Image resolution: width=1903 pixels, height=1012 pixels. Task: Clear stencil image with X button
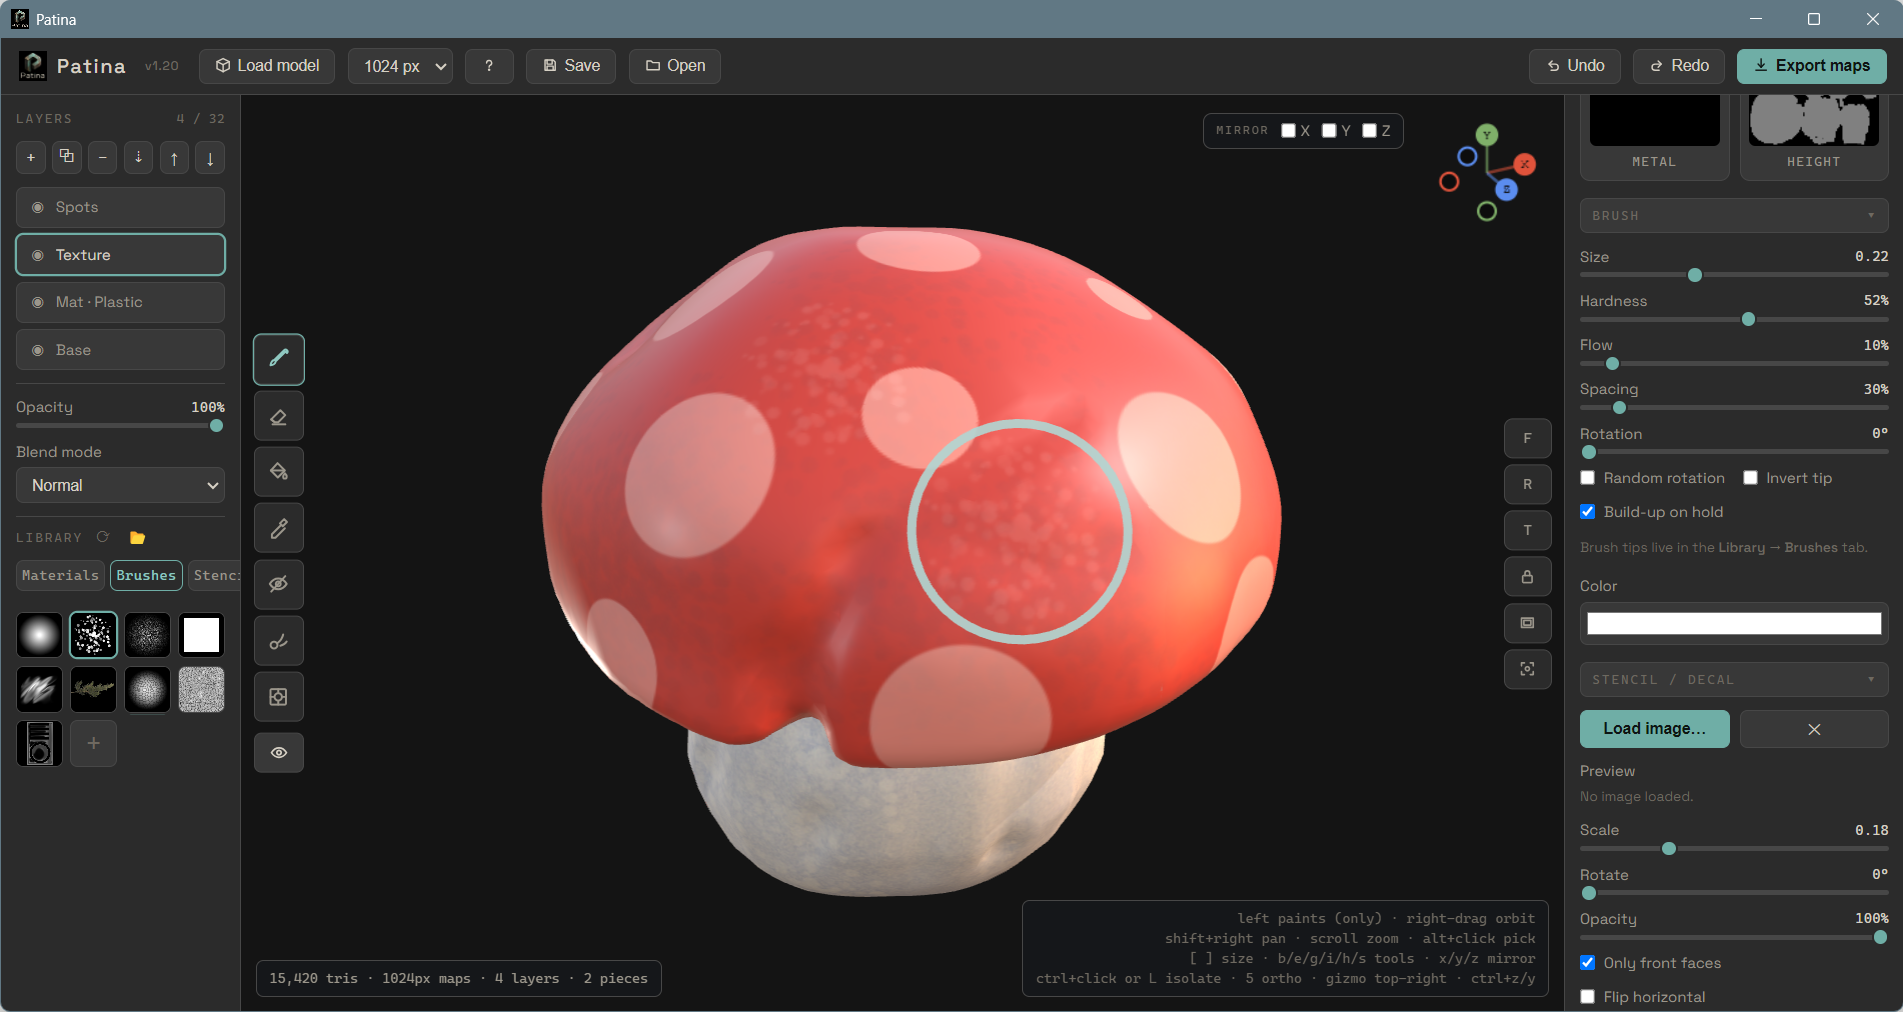click(x=1814, y=729)
